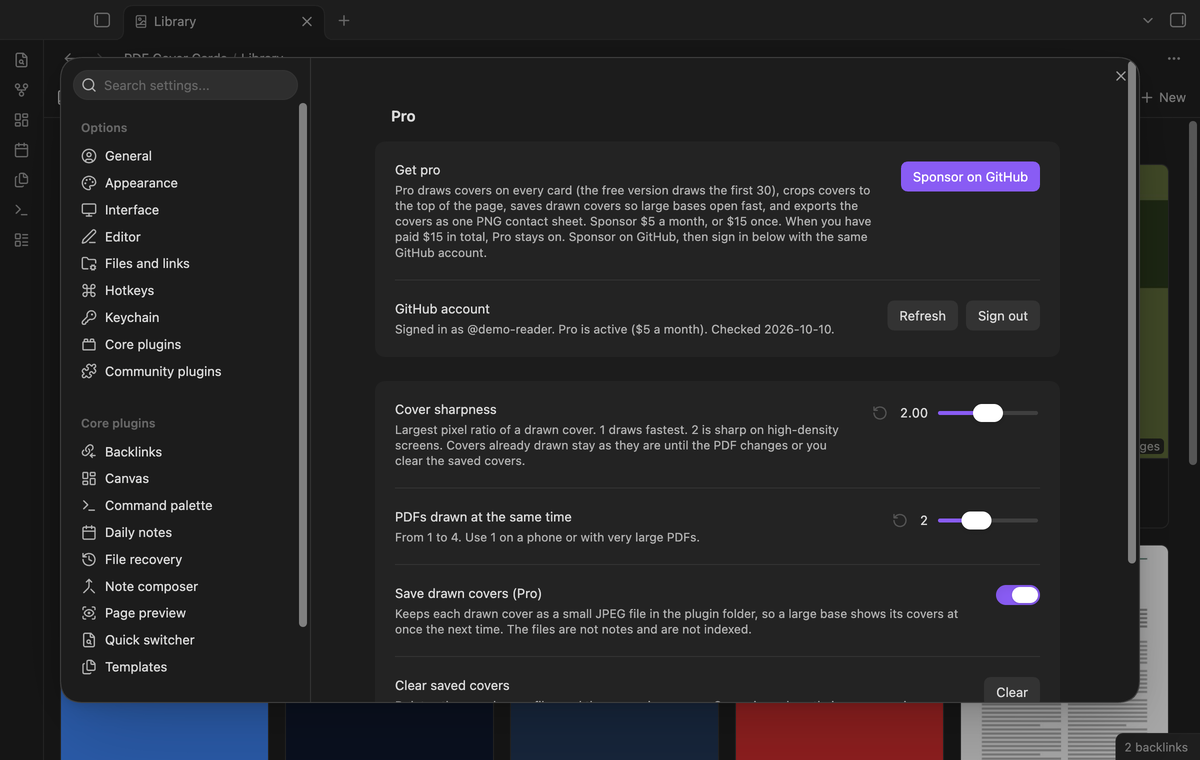
Task: Click the GitHub account setting title
Action: pyautogui.click(x=442, y=309)
